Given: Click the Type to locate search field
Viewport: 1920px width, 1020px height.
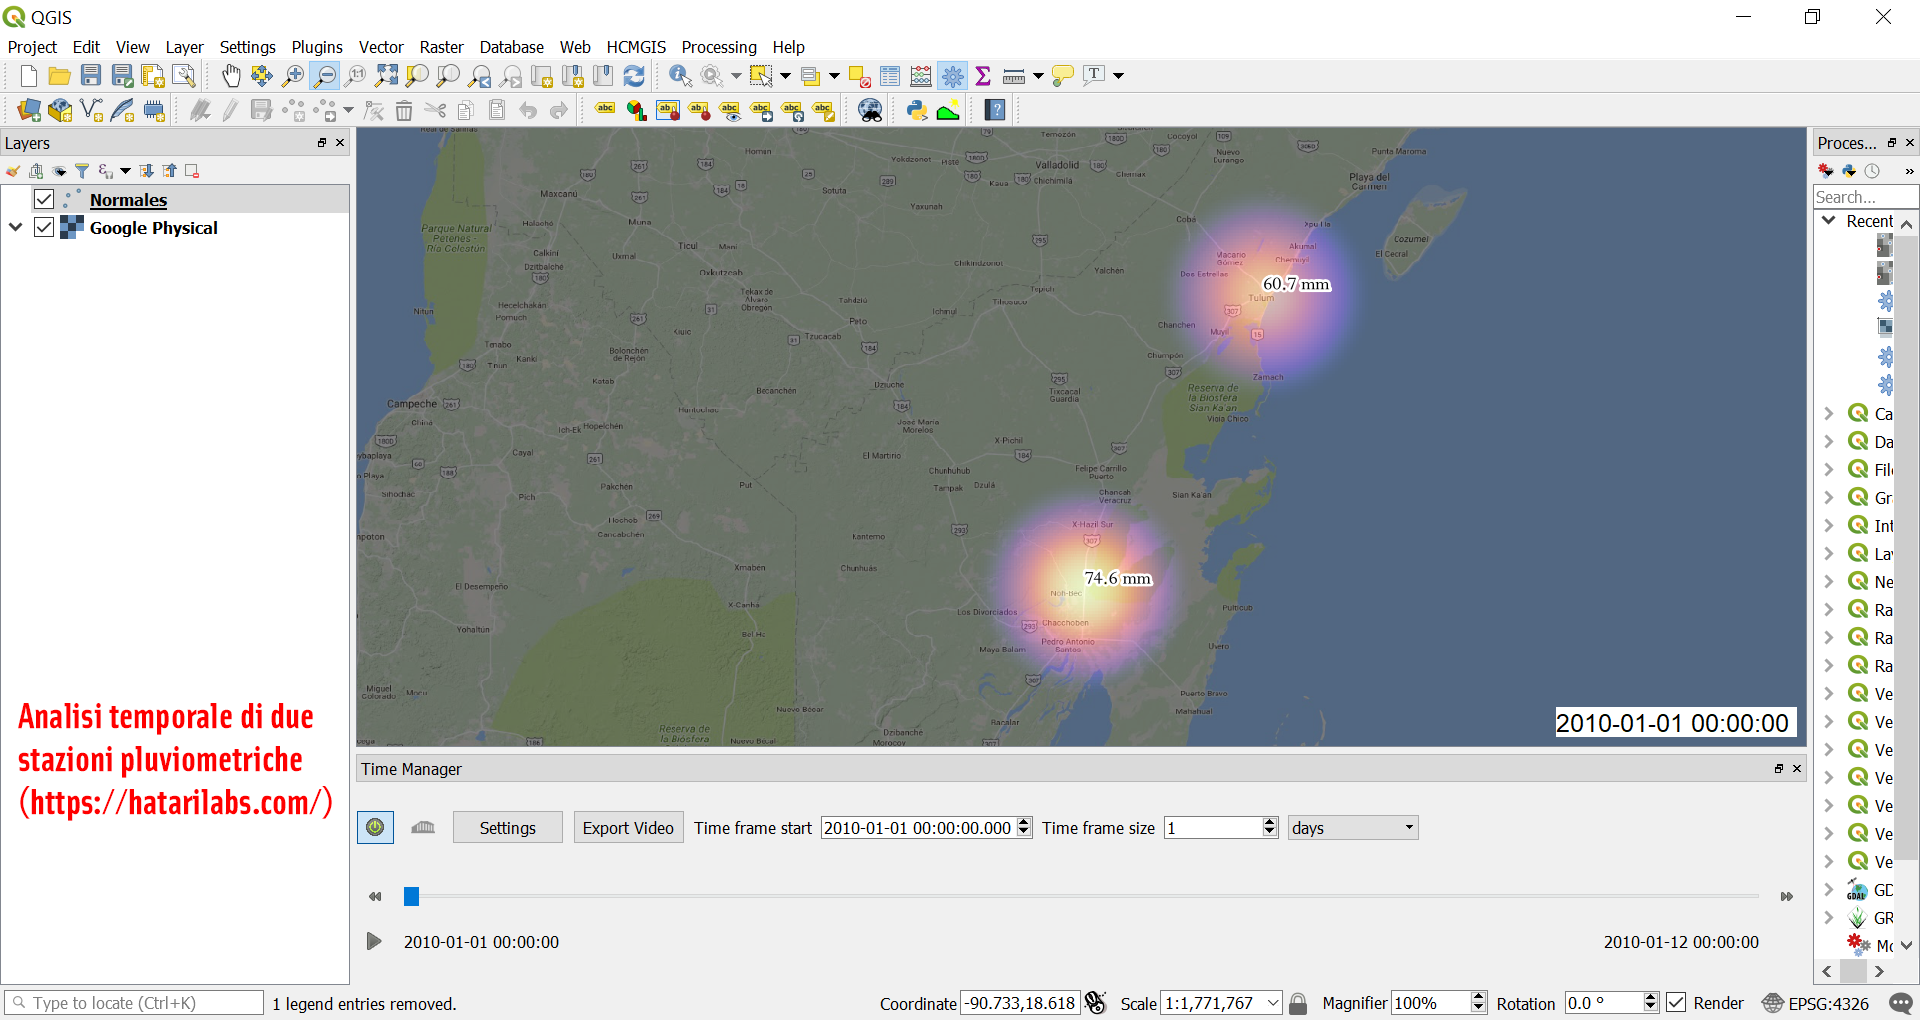Looking at the screenshot, I should click(x=134, y=1003).
